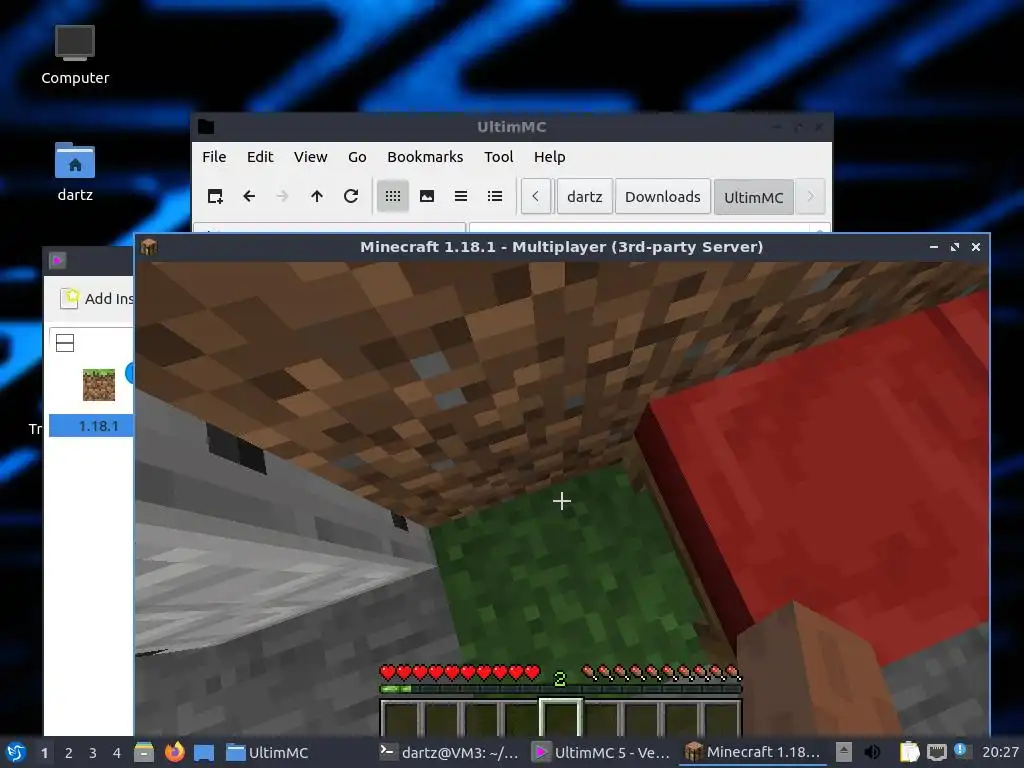Open file manager from taskbar launcher

tap(144, 752)
